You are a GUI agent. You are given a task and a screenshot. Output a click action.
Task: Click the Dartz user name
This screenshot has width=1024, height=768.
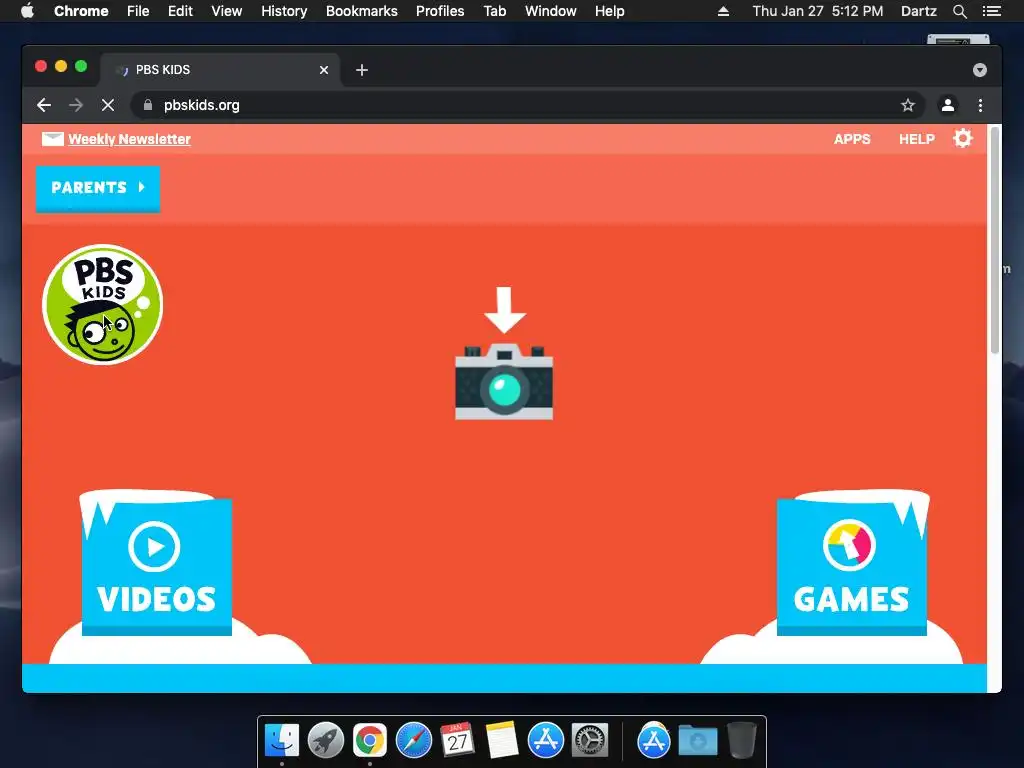tap(918, 11)
